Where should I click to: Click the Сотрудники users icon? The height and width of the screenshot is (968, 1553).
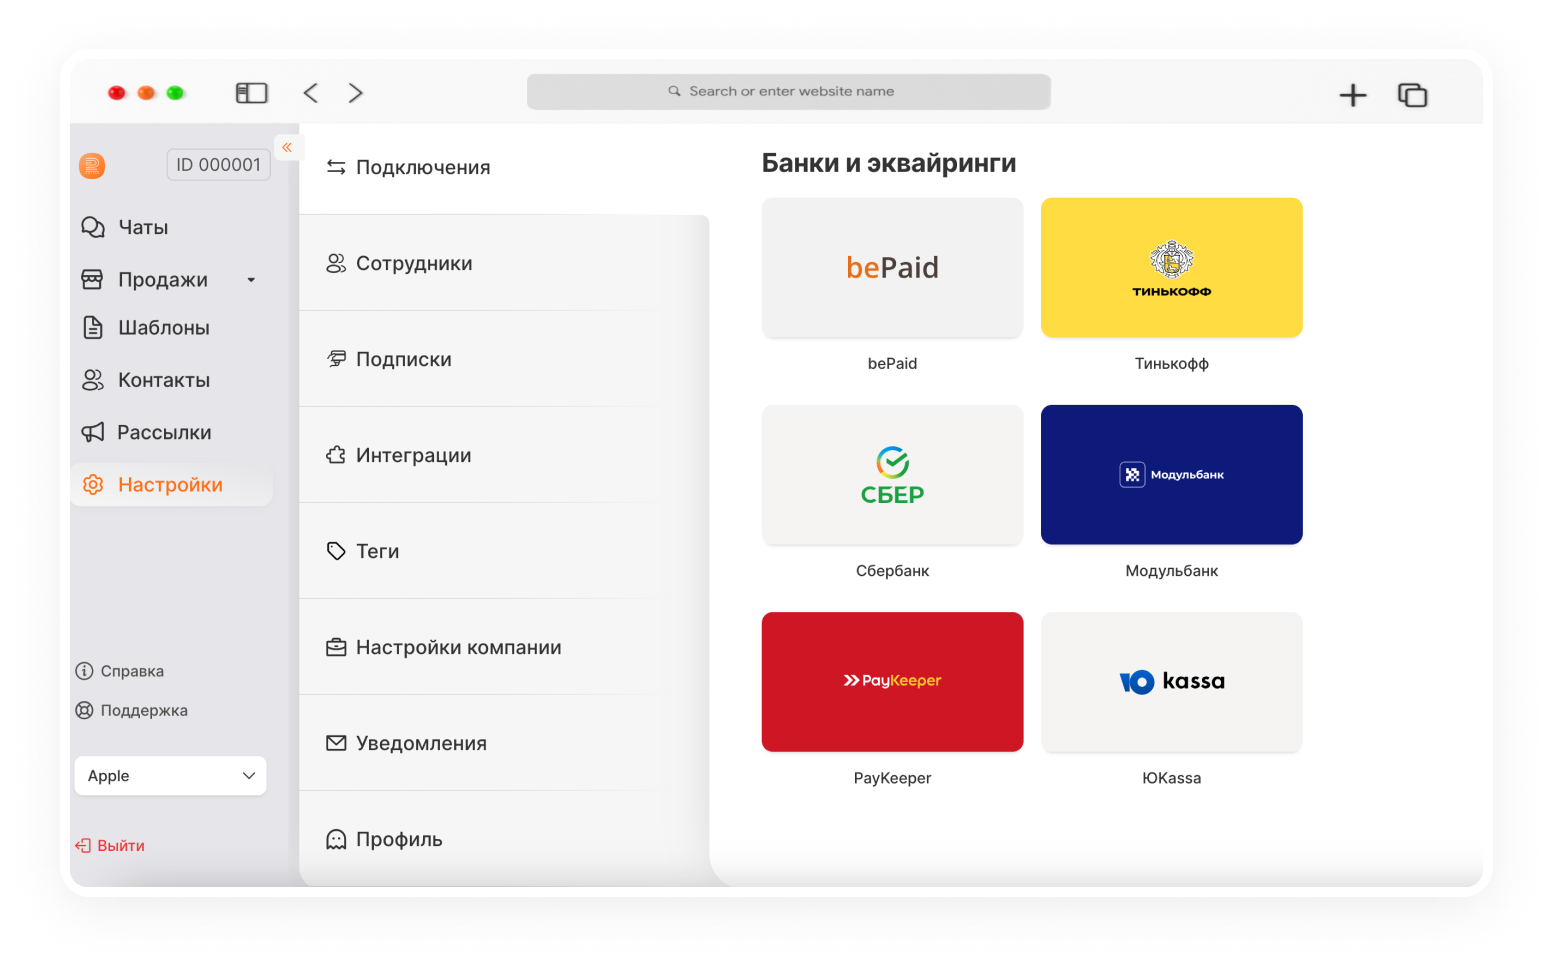point(336,264)
